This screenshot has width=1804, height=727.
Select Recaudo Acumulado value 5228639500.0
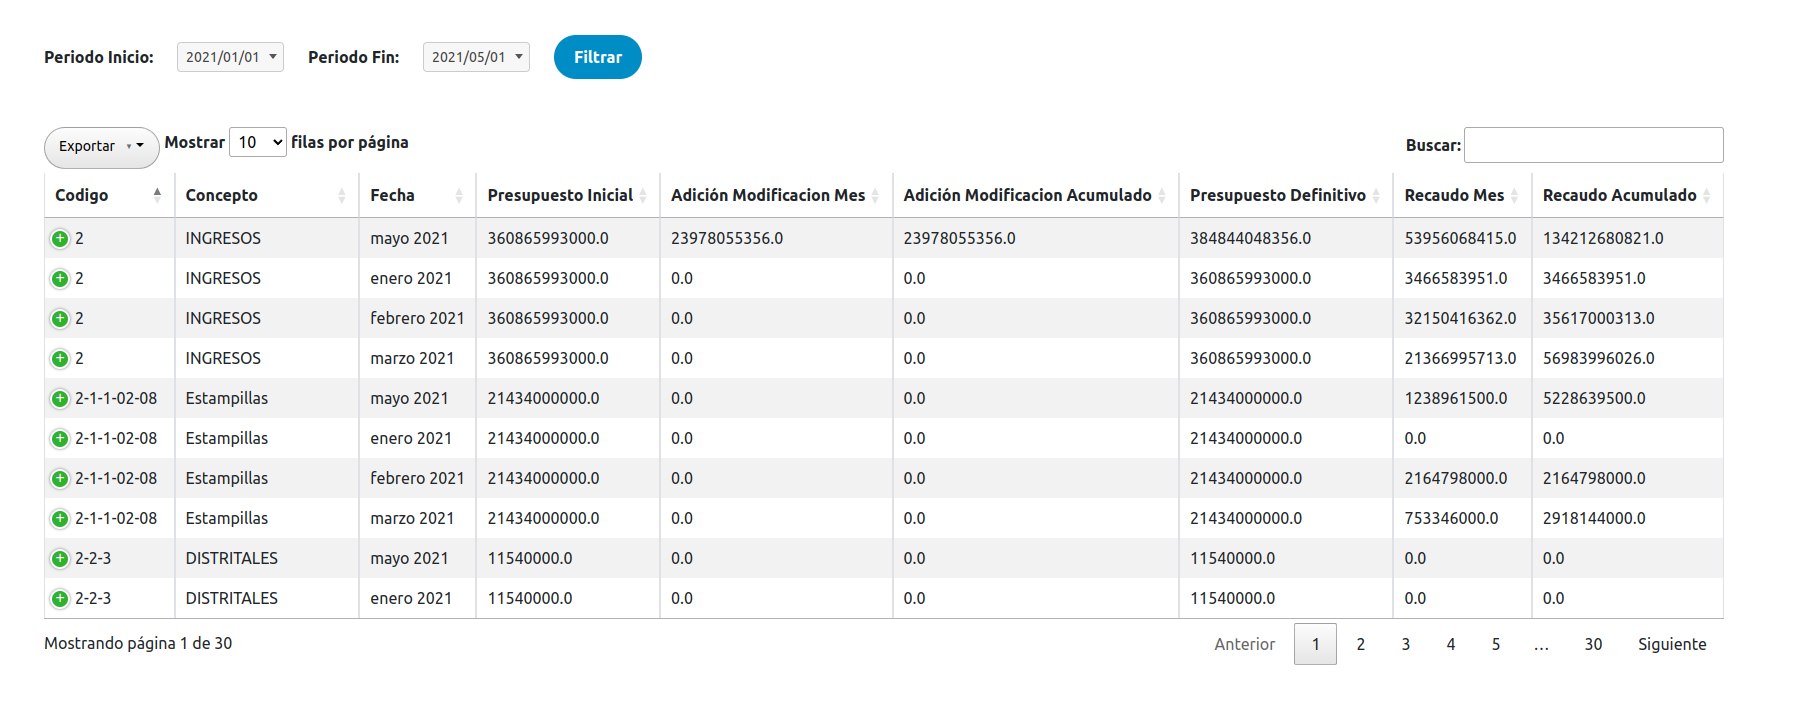point(1594,399)
